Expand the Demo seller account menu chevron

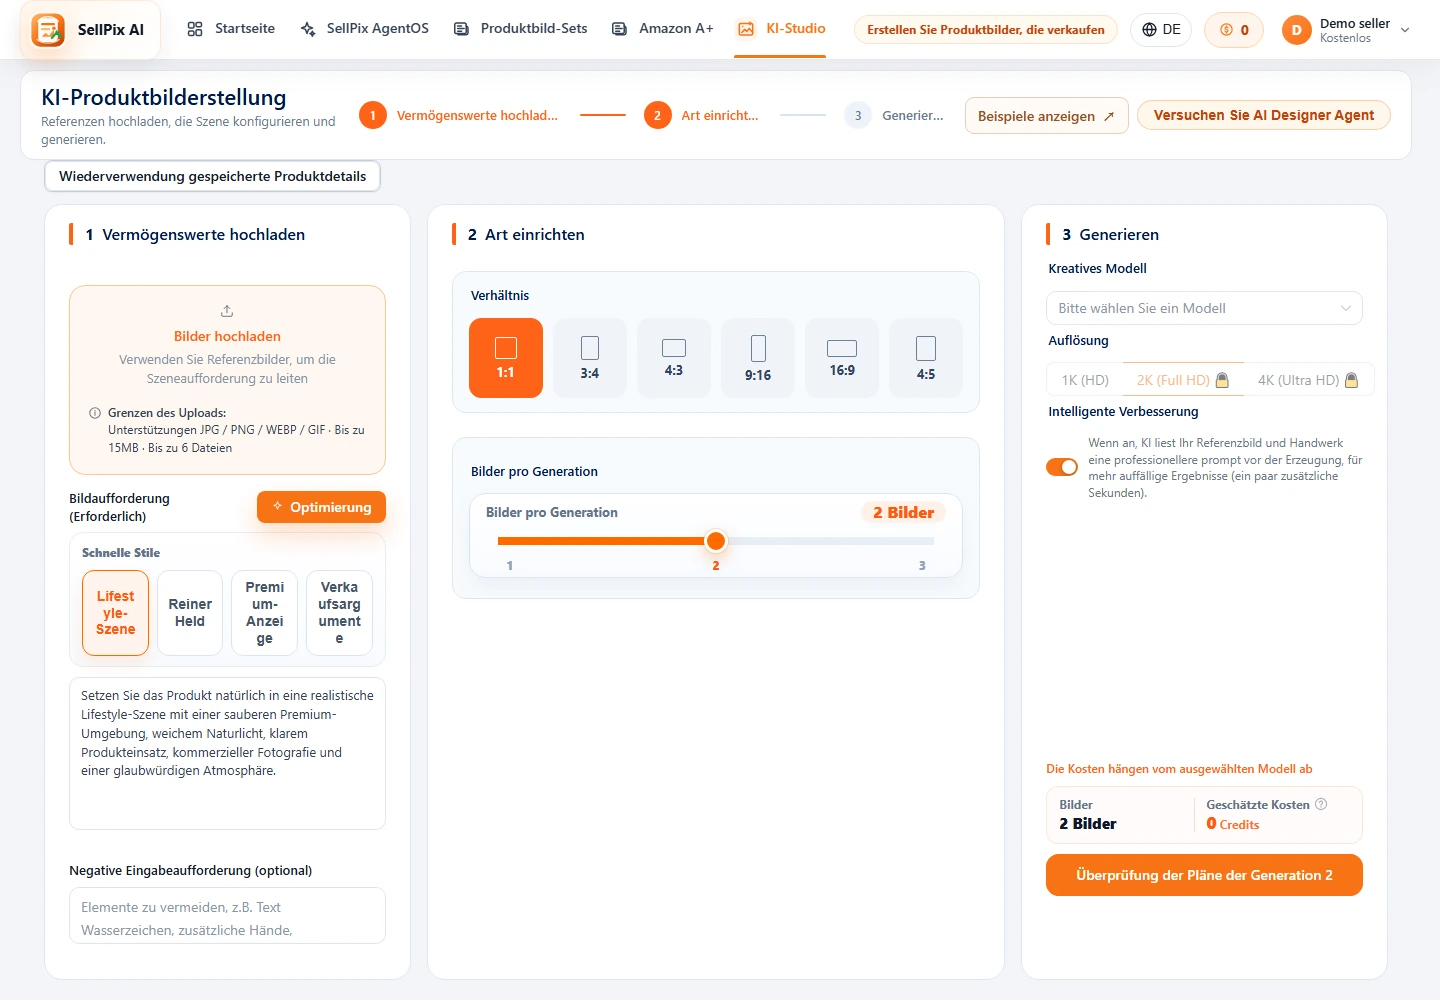coord(1405,30)
